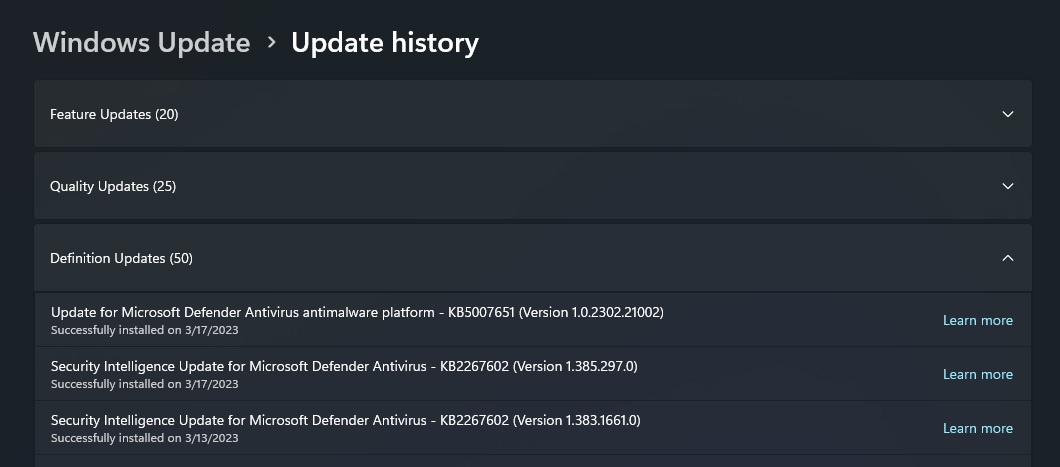Click the Version 1.0.2302.21002 text
Screen dimensions: 1060x467
tap(591, 312)
